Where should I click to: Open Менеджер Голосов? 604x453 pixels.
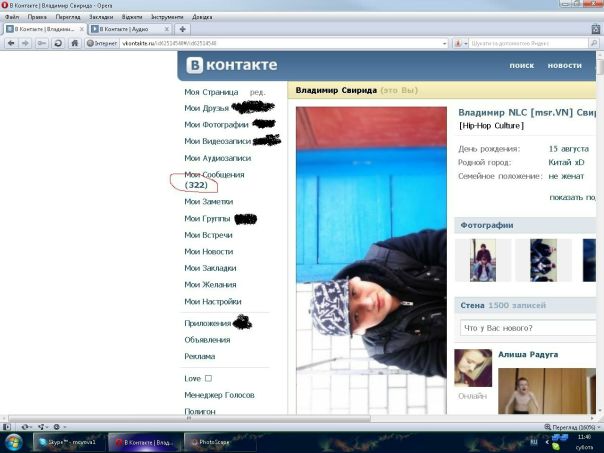pos(219,395)
